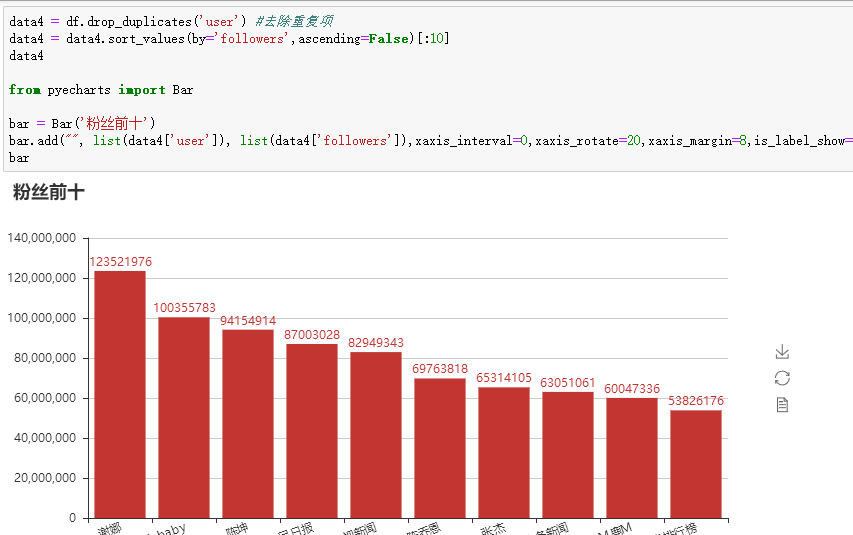Select the red bar under 100355783
Image resolution: width=853 pixels, height=535 pixels.
click(x=184, y=417)
